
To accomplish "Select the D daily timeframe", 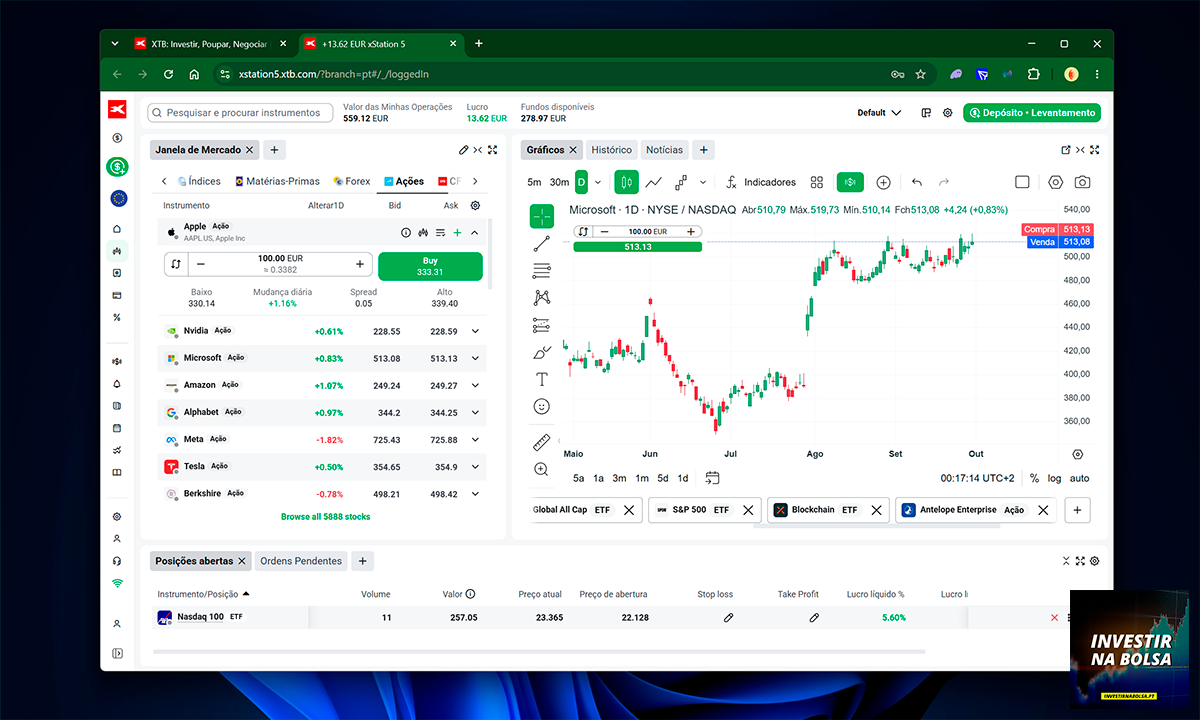I will pos(581,182).
